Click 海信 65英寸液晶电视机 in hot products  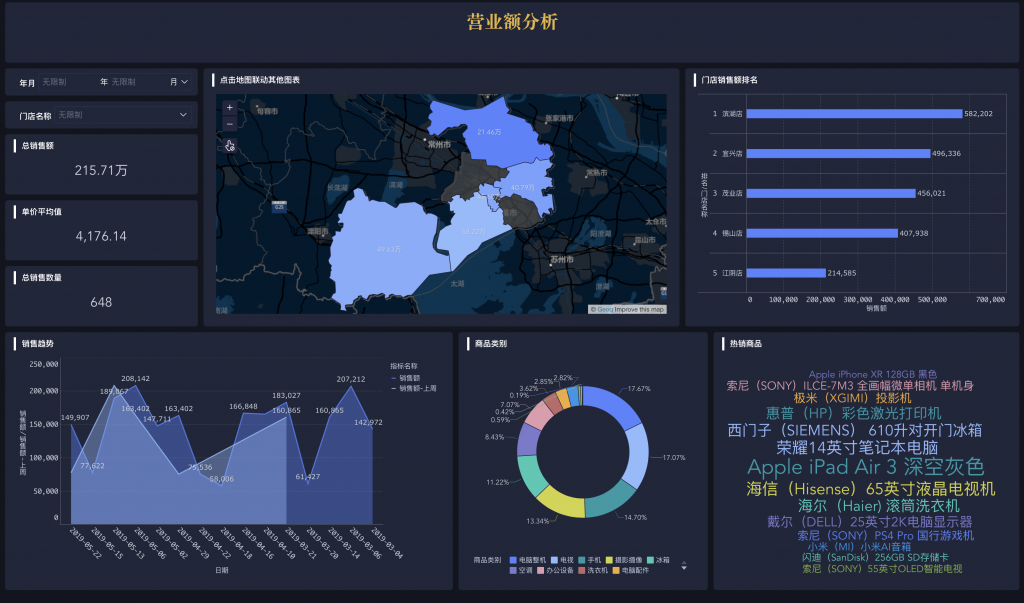[870, 489]
